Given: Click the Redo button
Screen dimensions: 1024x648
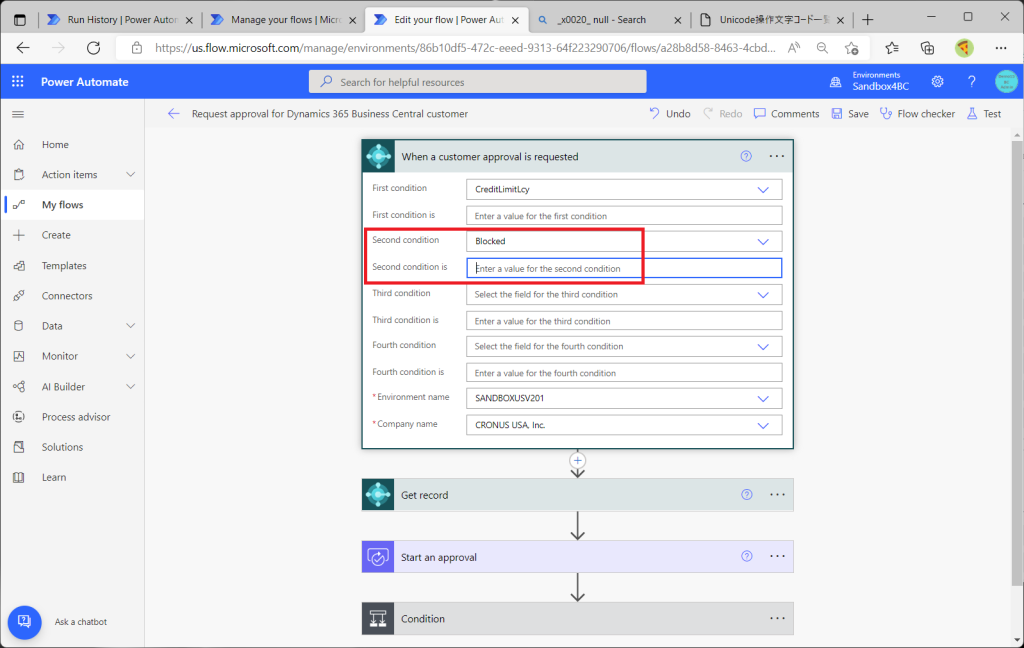Looking at the screenshot, I should (722, 114).
